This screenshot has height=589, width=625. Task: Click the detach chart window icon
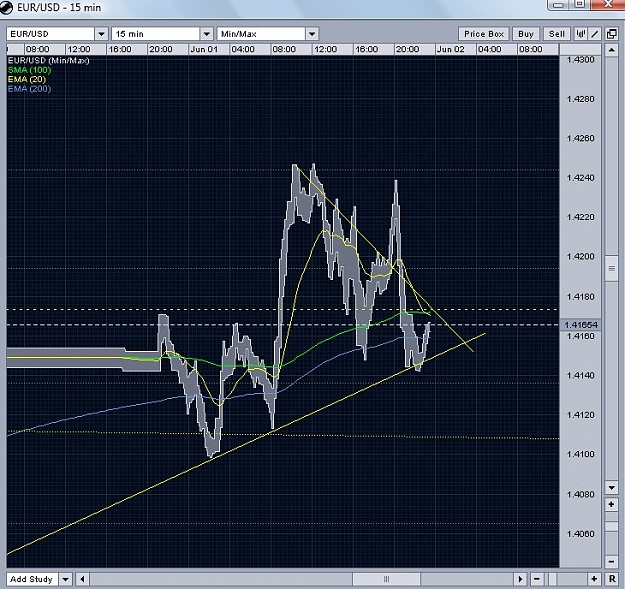(x=611, y=34)
